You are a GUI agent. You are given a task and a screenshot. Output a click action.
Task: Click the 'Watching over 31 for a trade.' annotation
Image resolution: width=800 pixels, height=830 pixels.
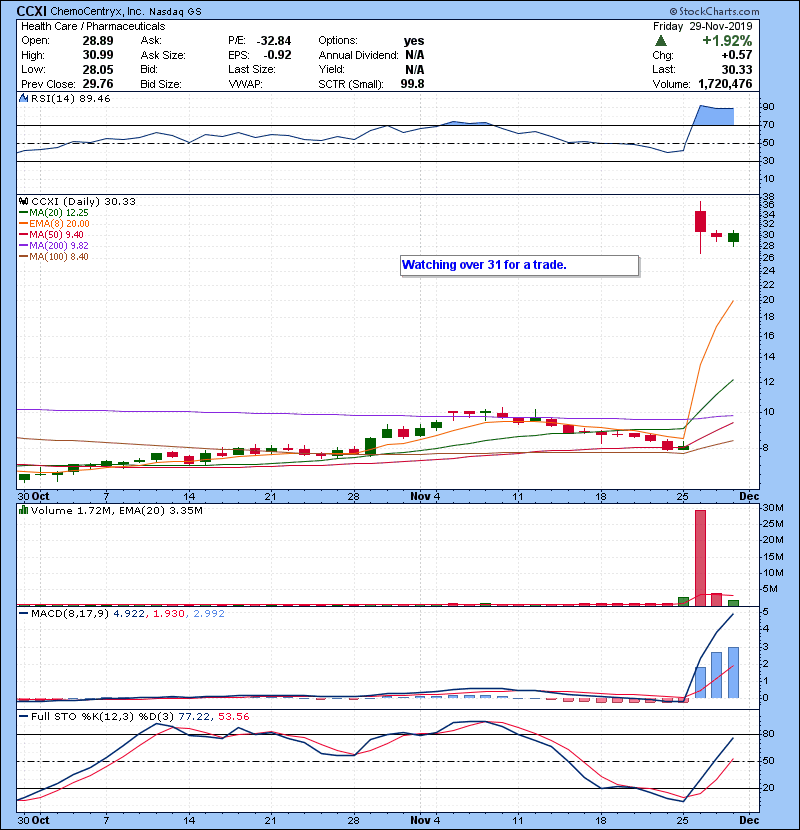pyautogui.click(x=519, y=265)
